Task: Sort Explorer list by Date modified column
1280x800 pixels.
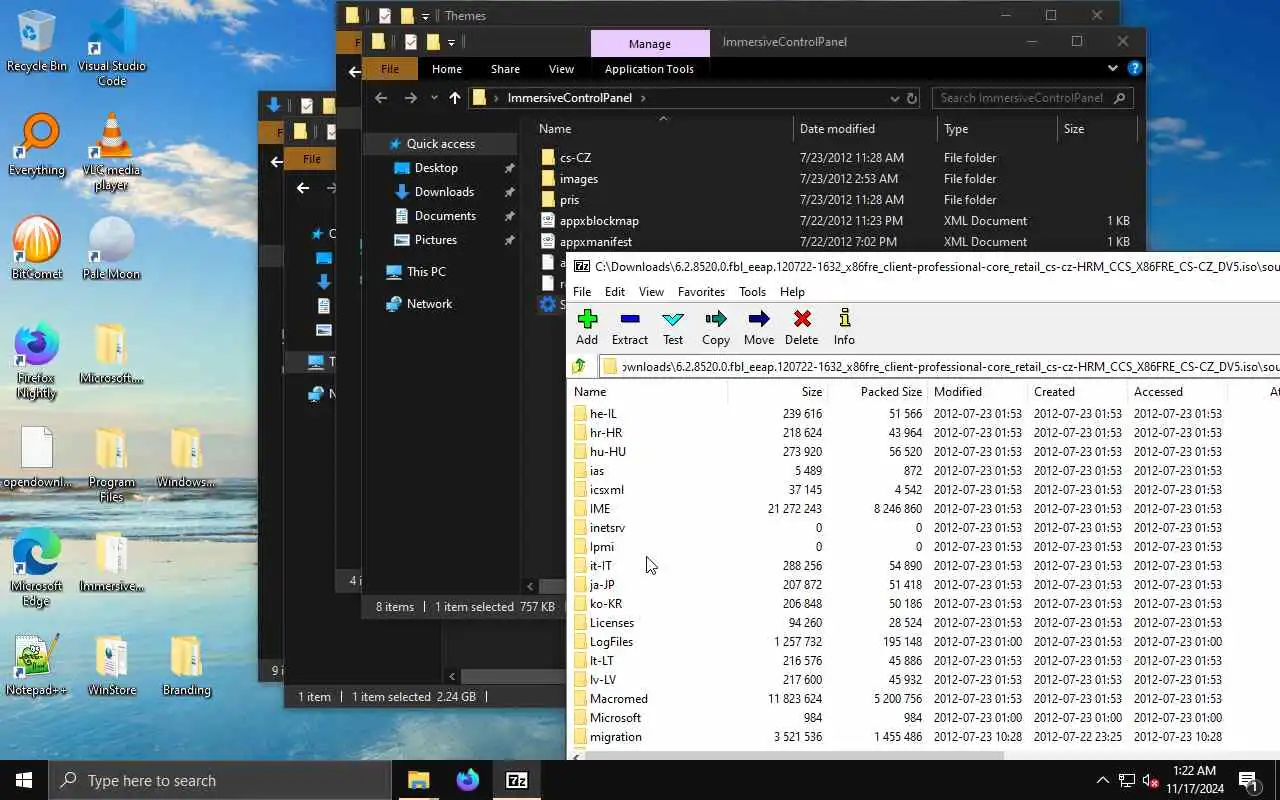Action: (865, 129)
